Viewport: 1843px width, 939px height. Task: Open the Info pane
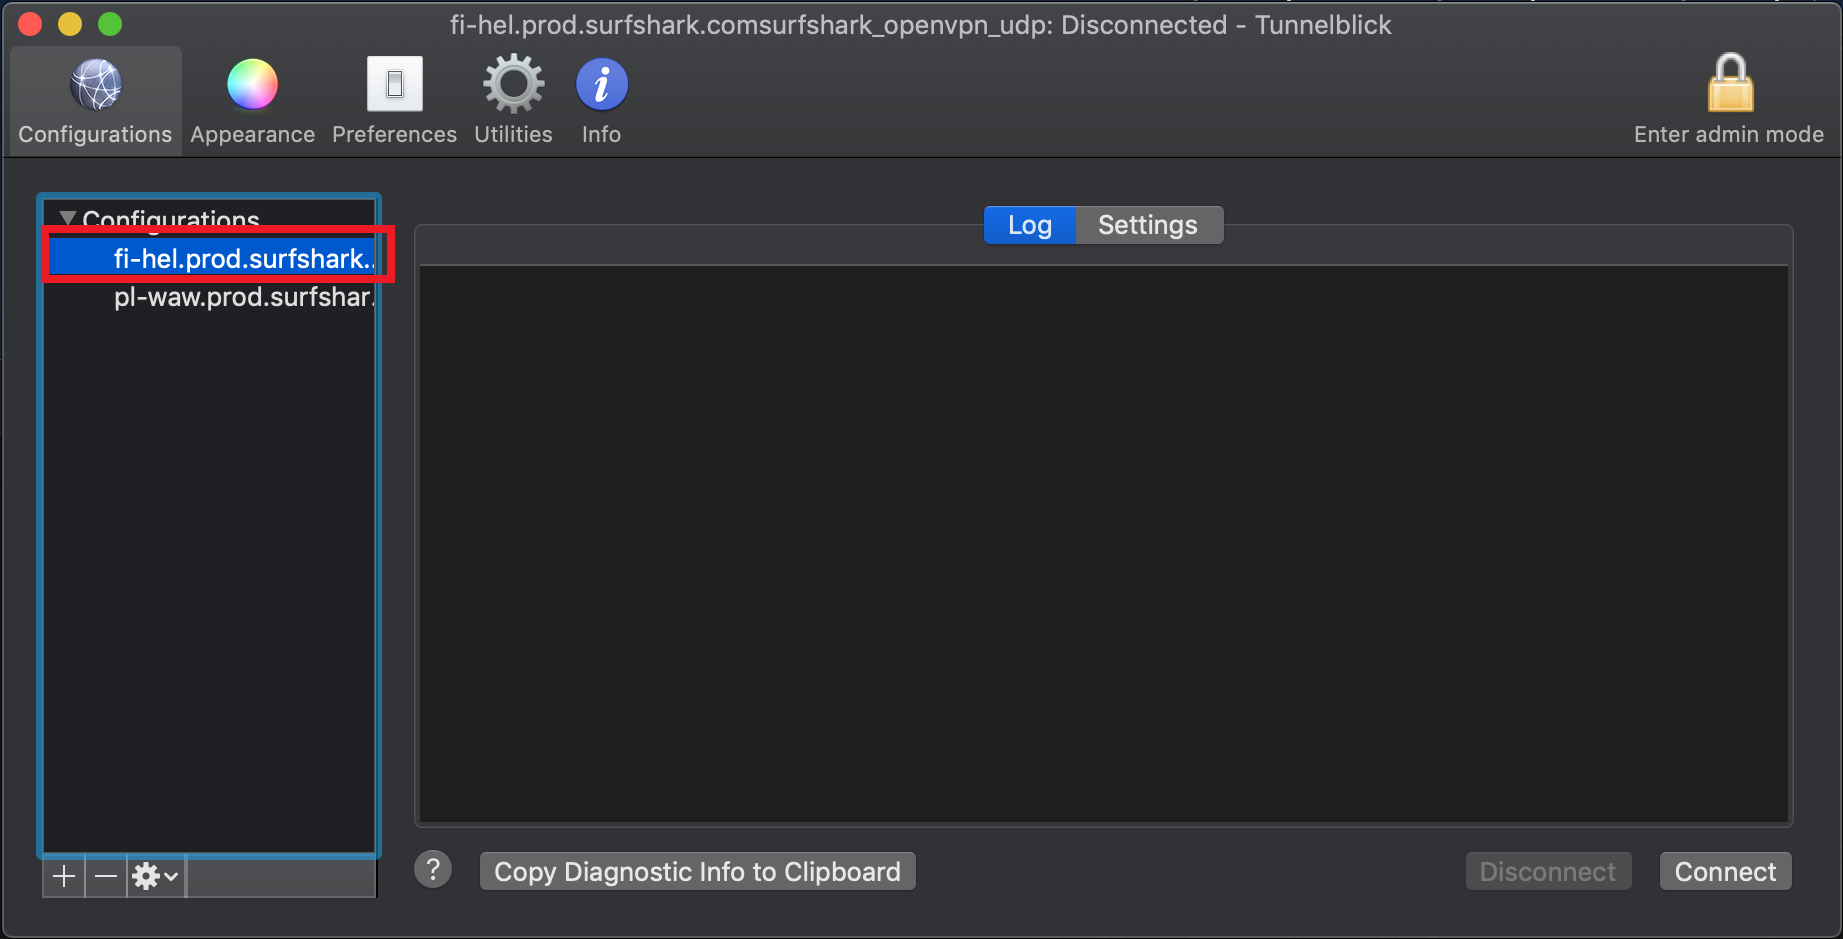601,102
